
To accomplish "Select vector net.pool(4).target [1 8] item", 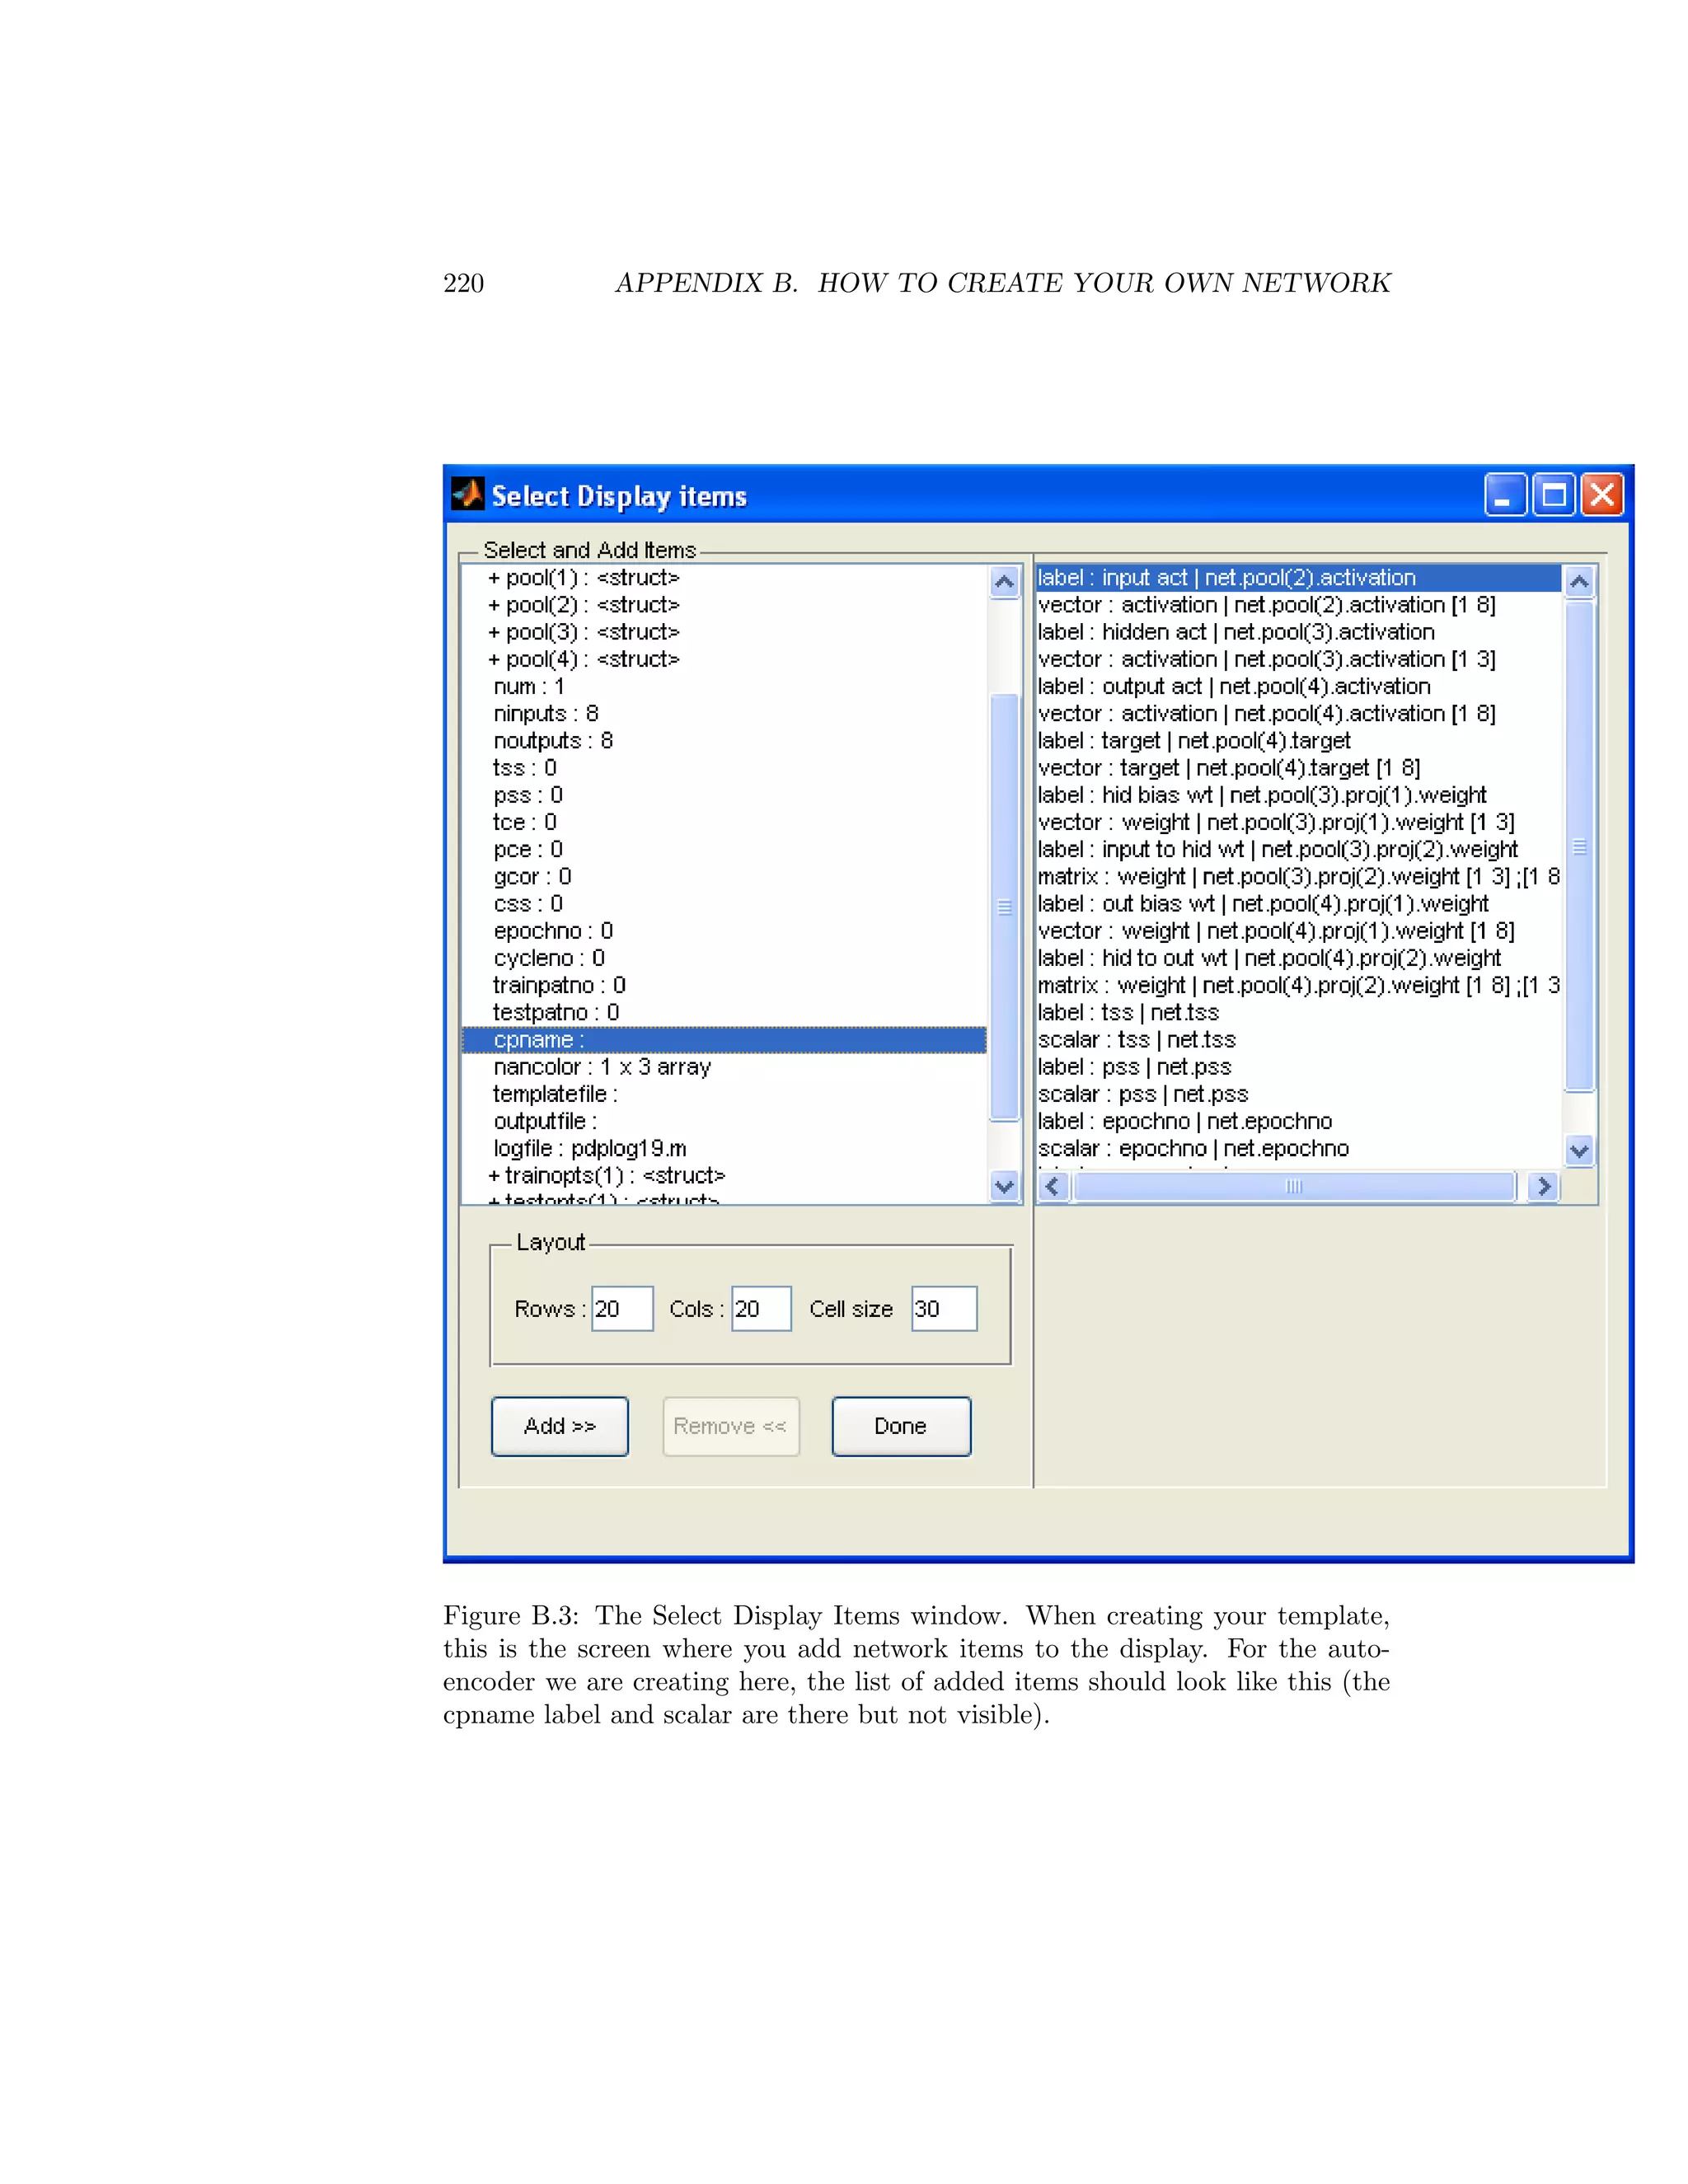I will (x=1299, y=768).
